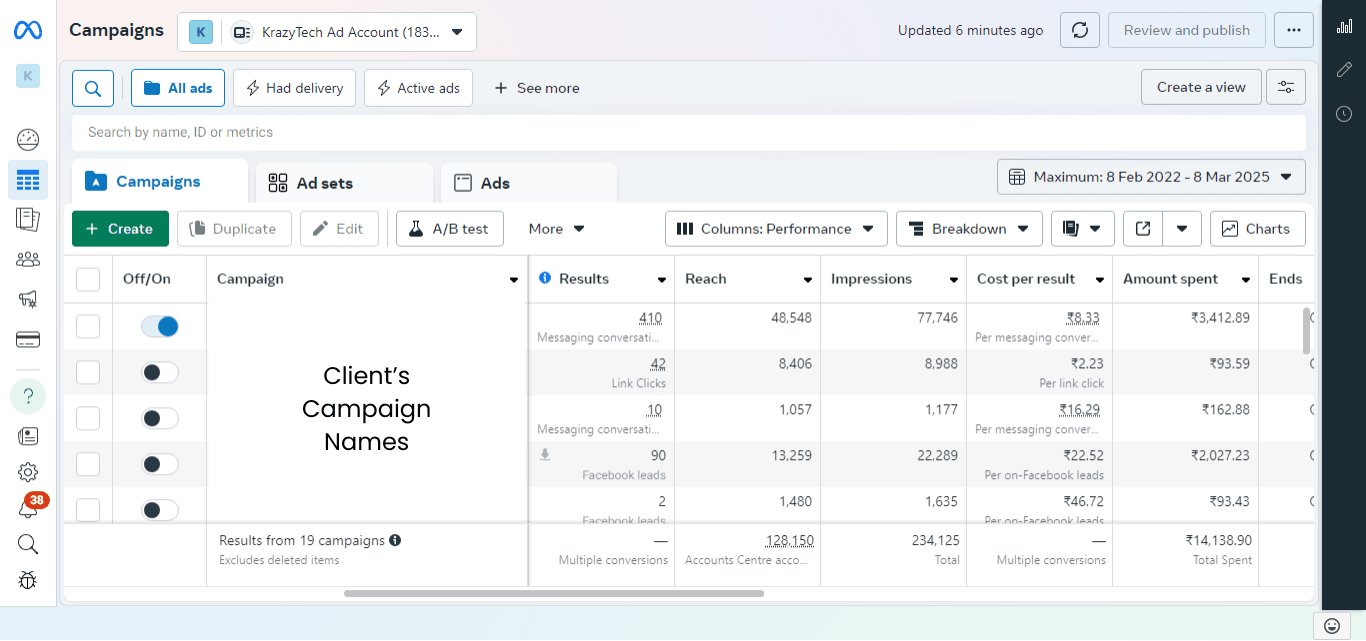Viewport: 1366px width, 641px height.
Task: Open the Breakdown dropdown
Action: 969,229
